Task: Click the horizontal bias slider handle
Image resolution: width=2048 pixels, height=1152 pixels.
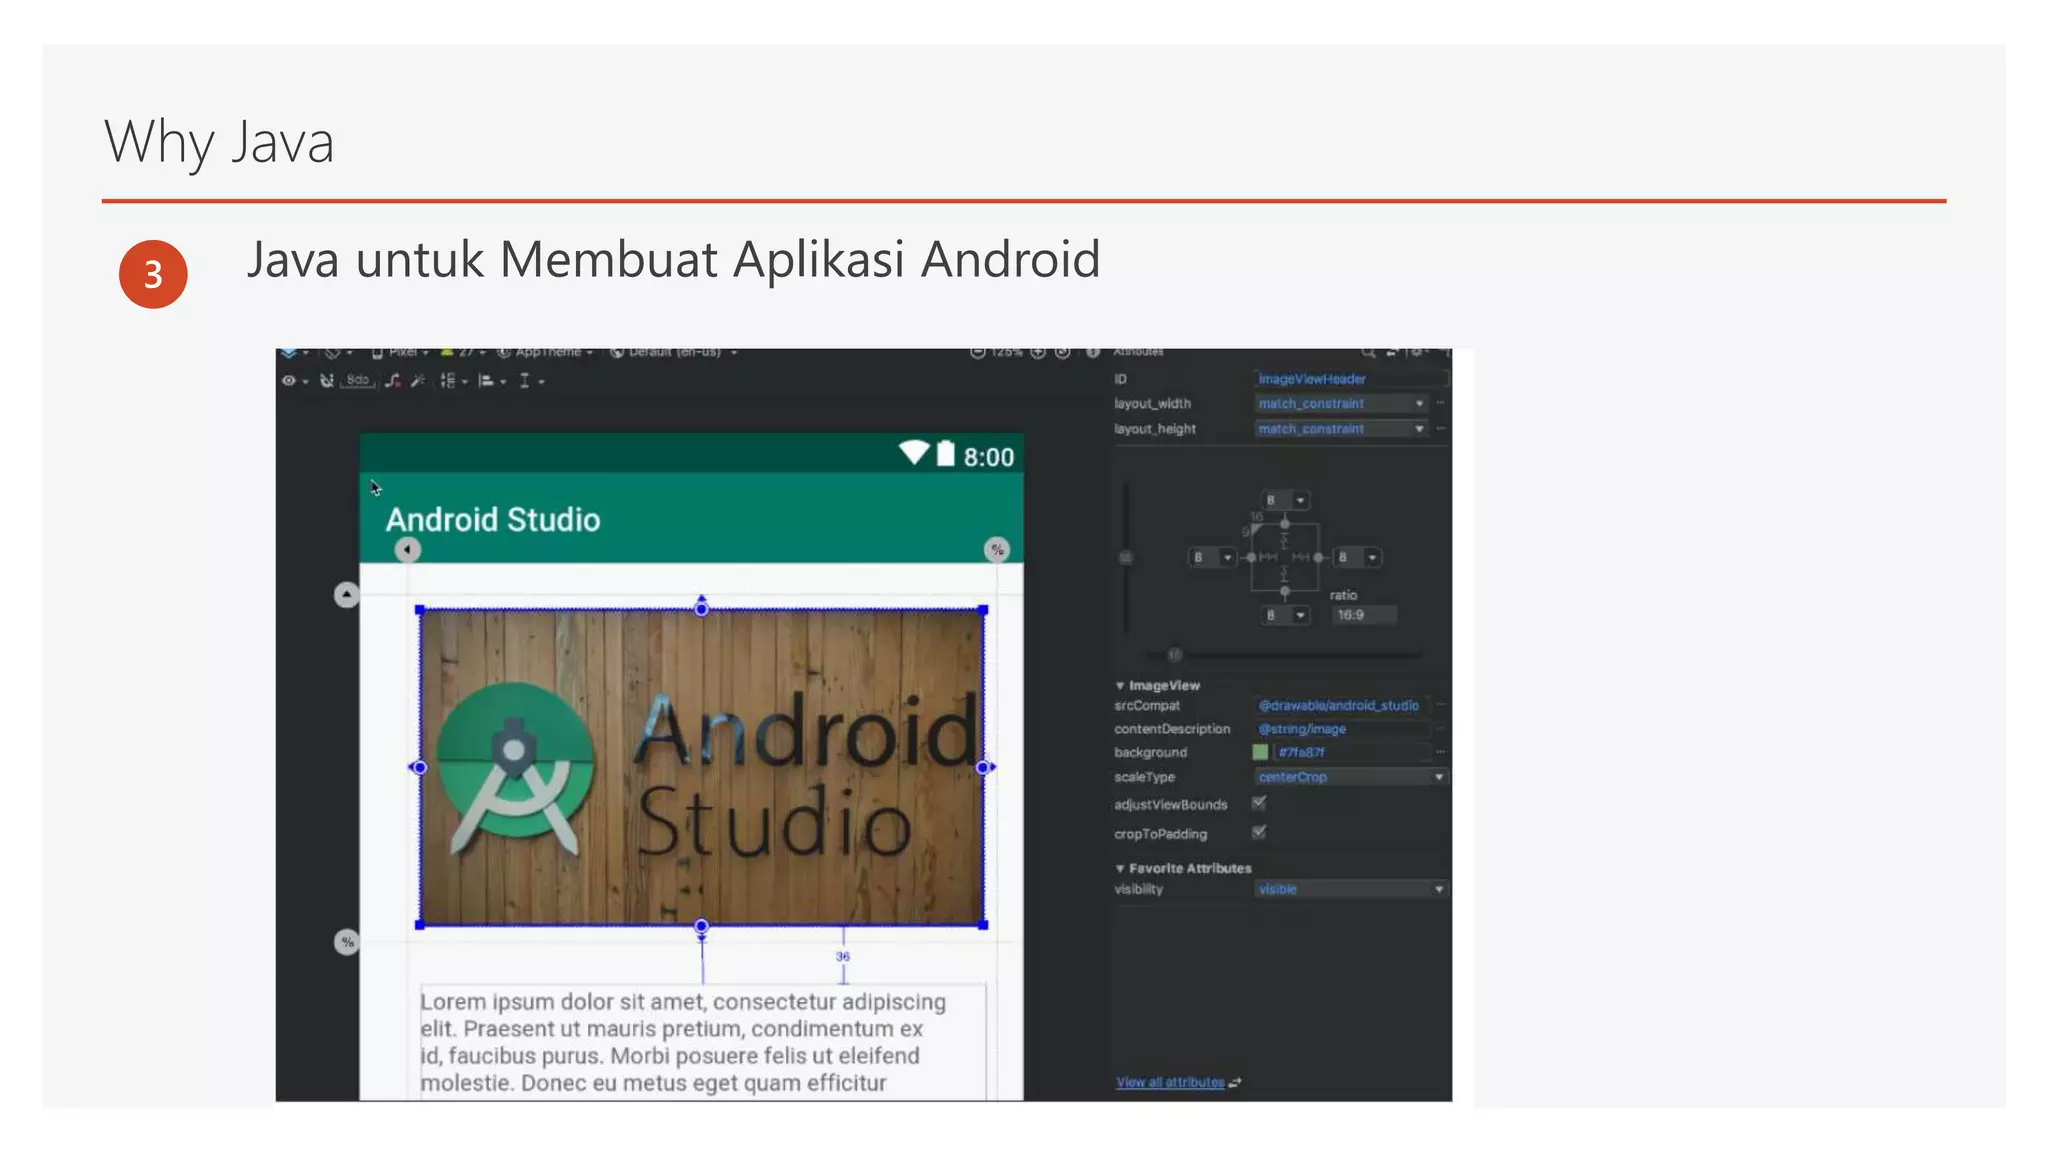Action: click(1175, 655)
